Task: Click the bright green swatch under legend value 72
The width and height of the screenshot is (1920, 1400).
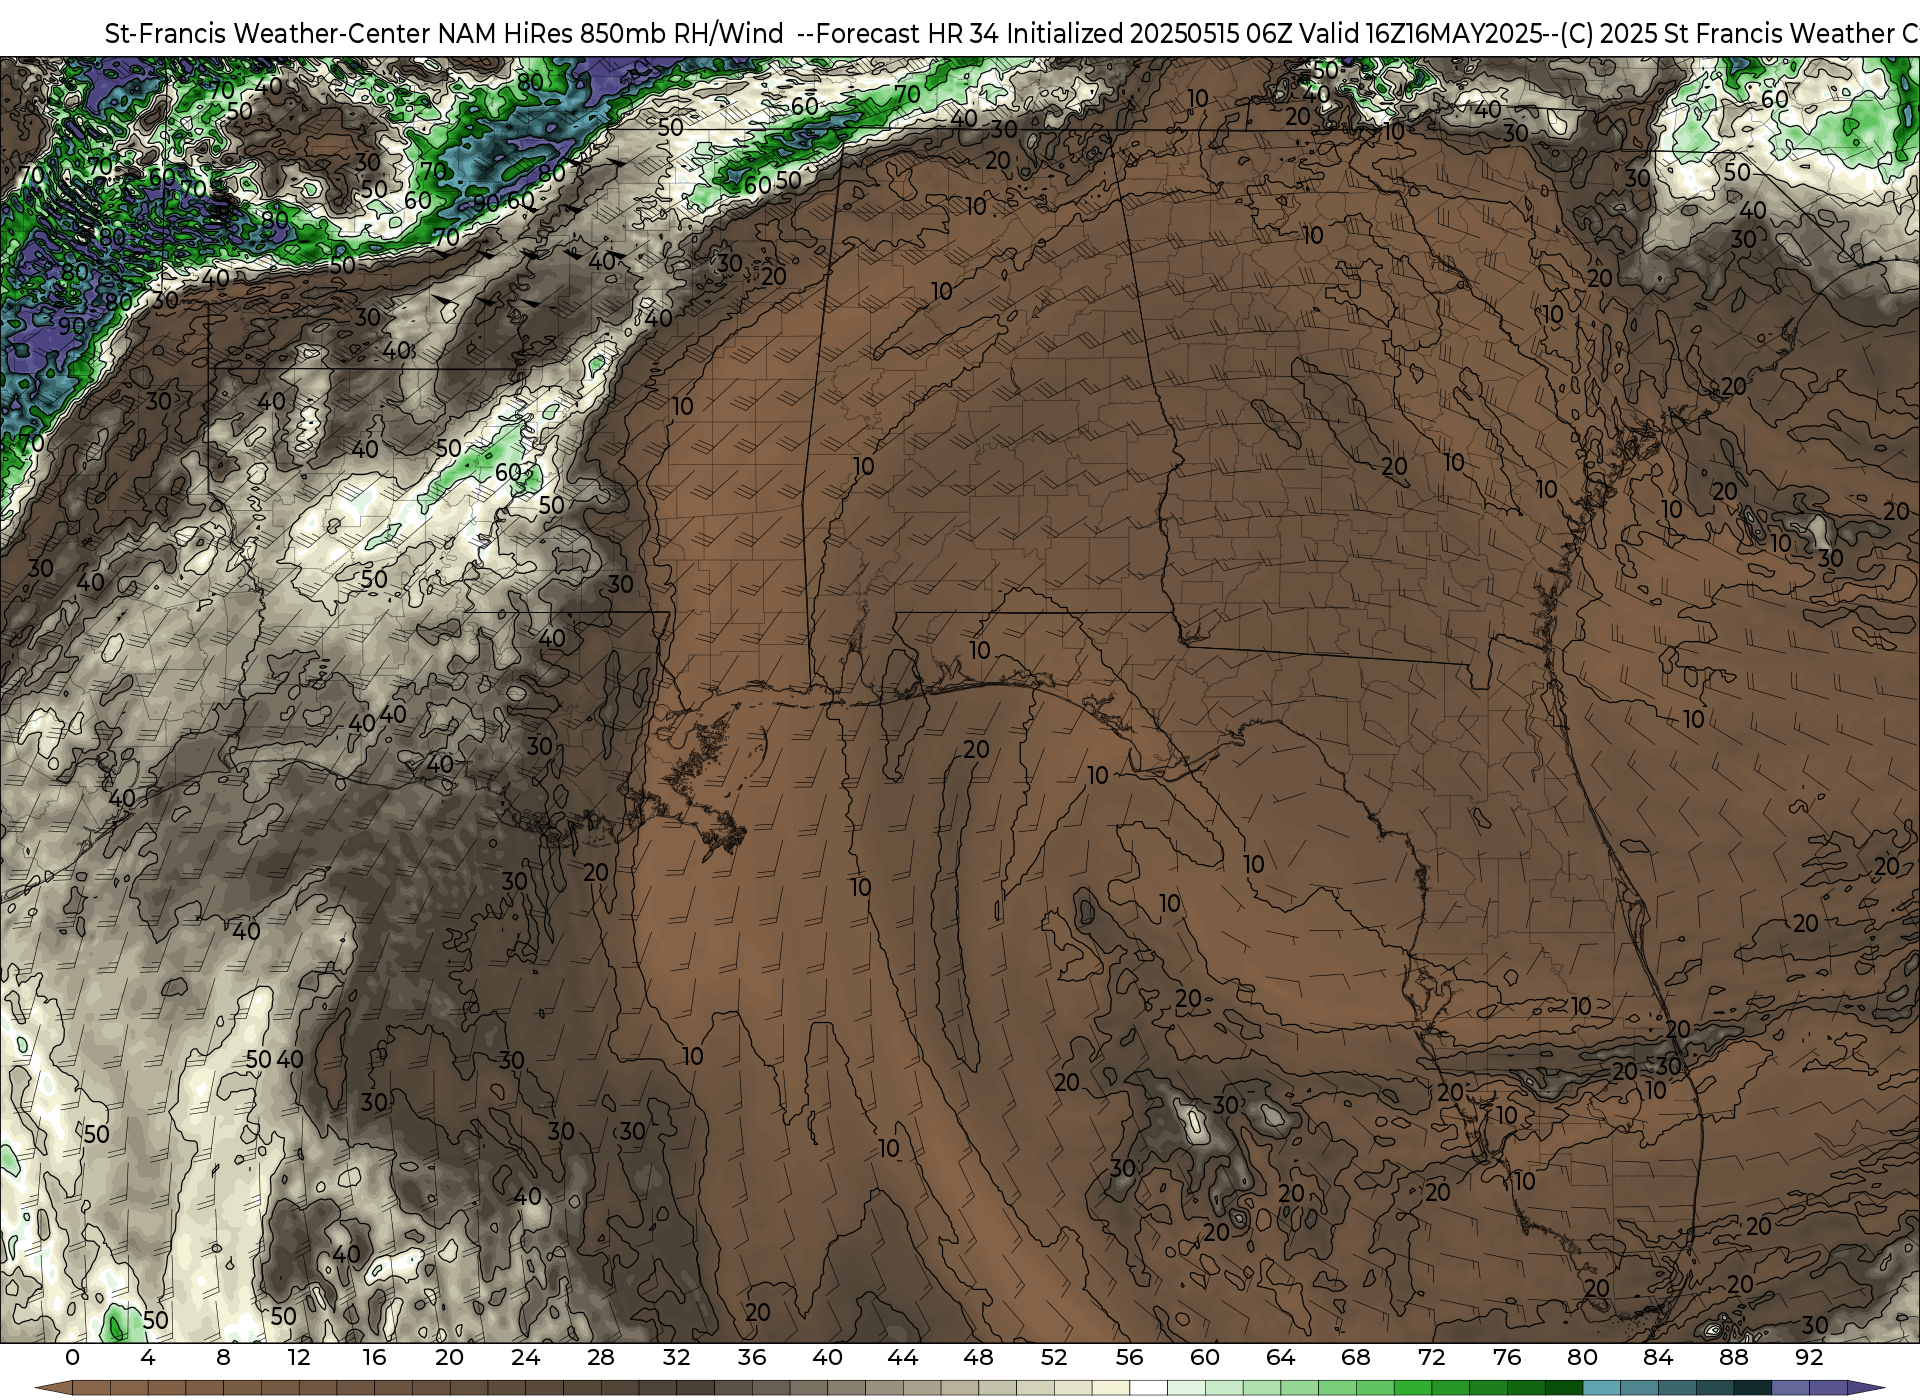Action: [x=1450, y=1389]
